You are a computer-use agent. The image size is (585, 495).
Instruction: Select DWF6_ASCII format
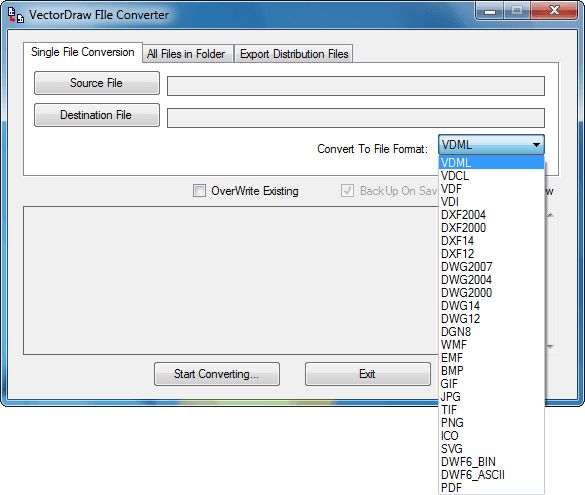(491, 475)
